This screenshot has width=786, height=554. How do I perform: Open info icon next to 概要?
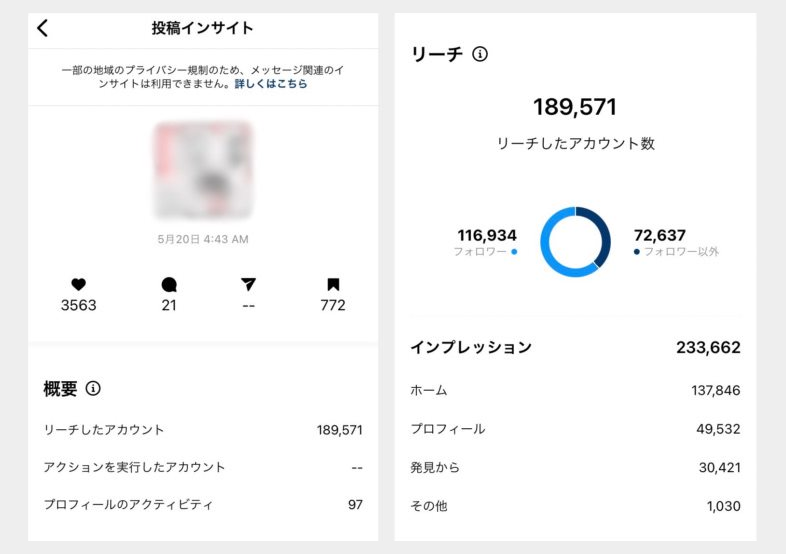point(93,388)
